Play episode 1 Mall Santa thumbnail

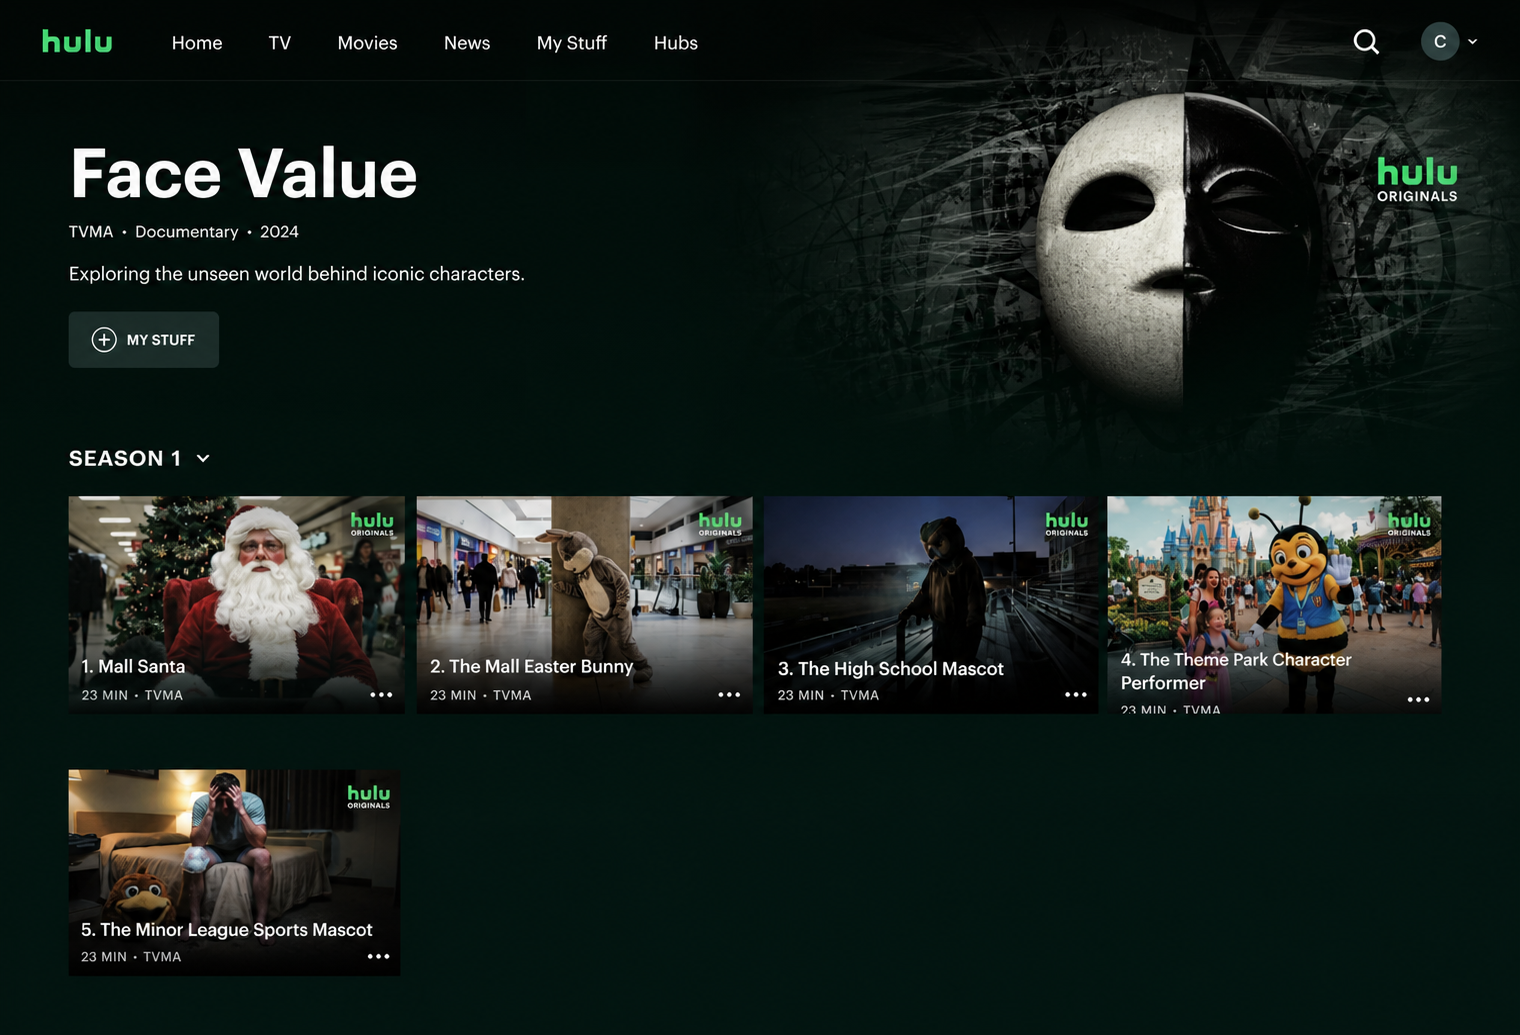tap(237, 604)
